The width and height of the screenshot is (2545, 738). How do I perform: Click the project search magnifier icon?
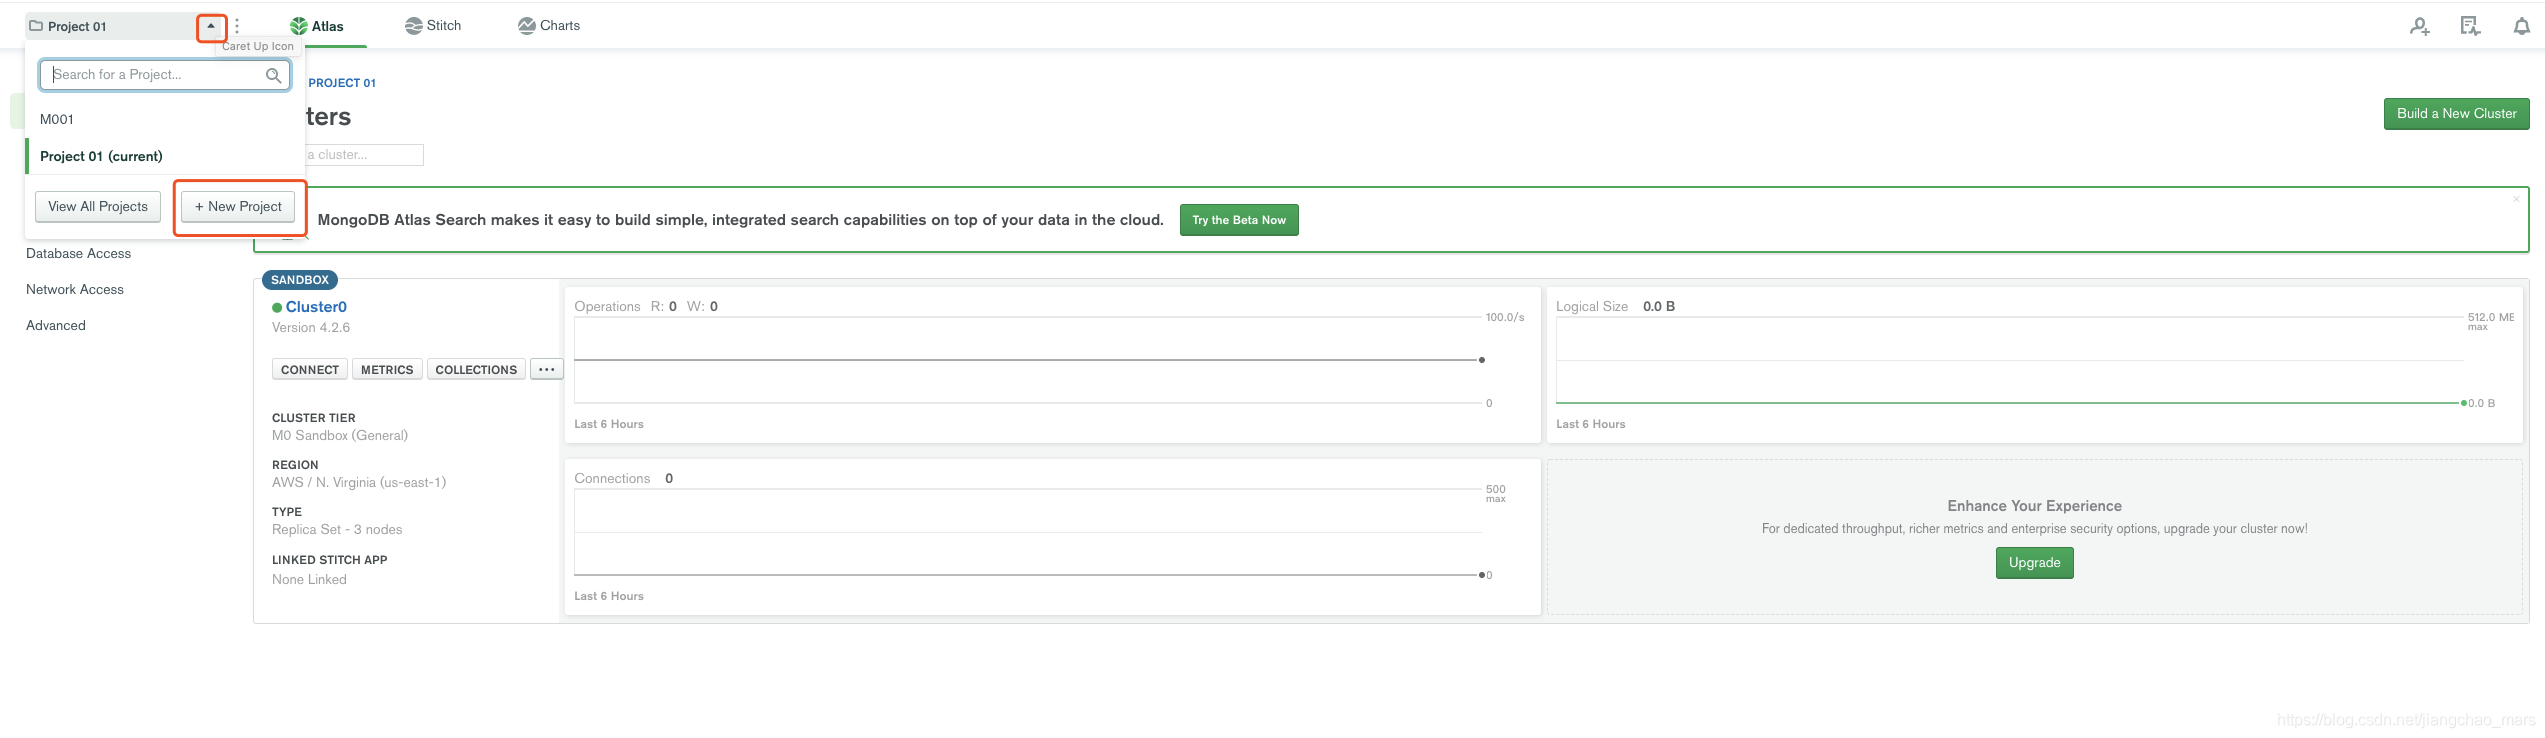tap(273, 75)
